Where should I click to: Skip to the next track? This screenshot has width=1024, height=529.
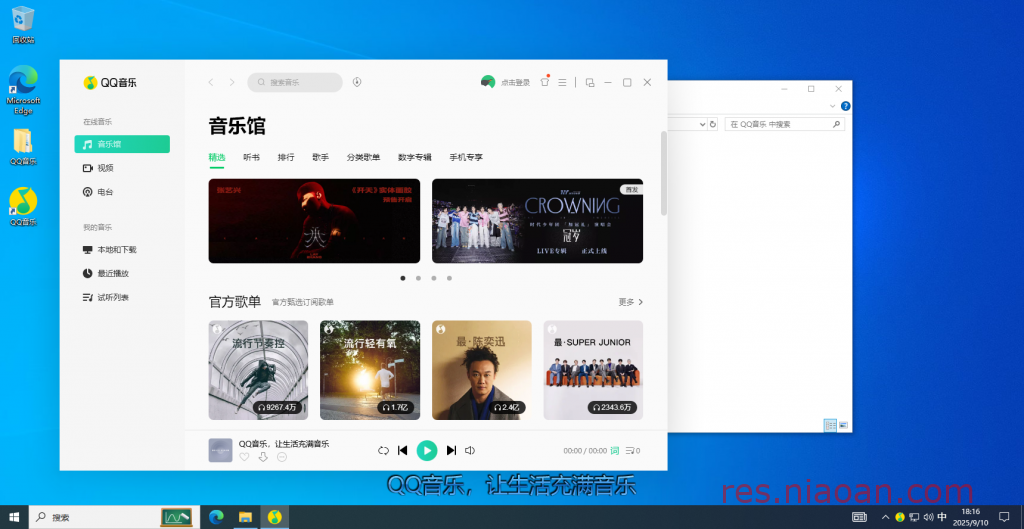(451, 451)
